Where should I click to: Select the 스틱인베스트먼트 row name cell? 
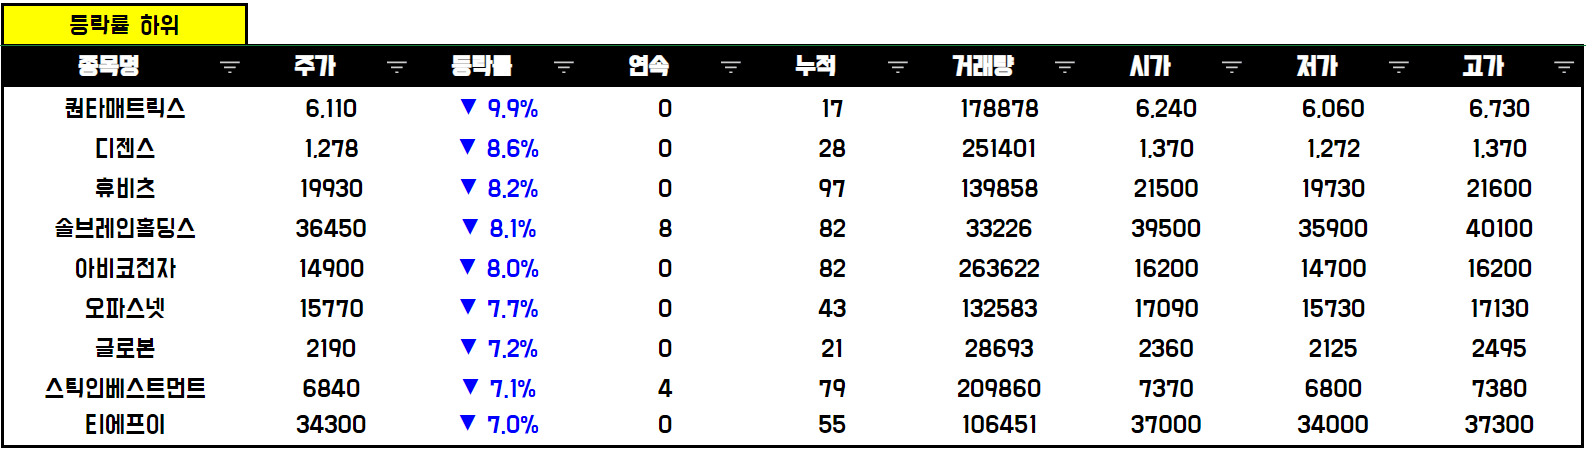tap(125, 388)
